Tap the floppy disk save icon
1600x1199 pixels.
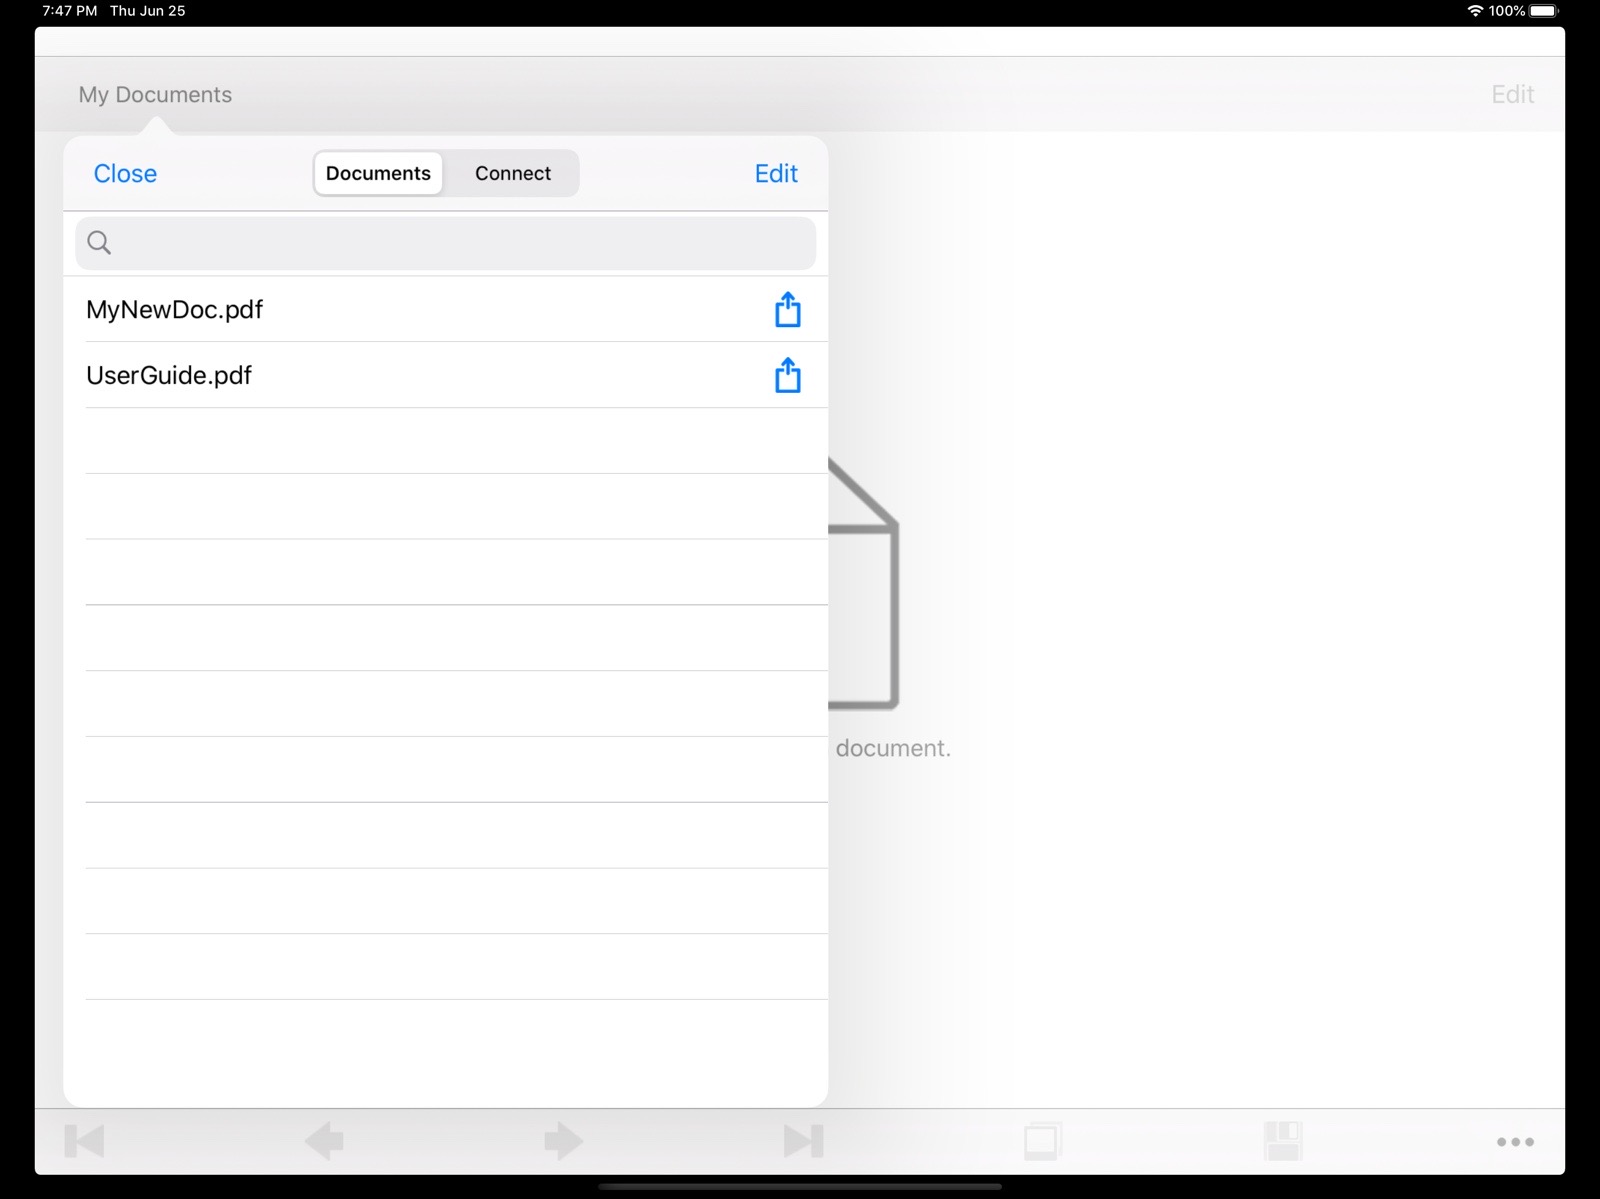1282,1141
